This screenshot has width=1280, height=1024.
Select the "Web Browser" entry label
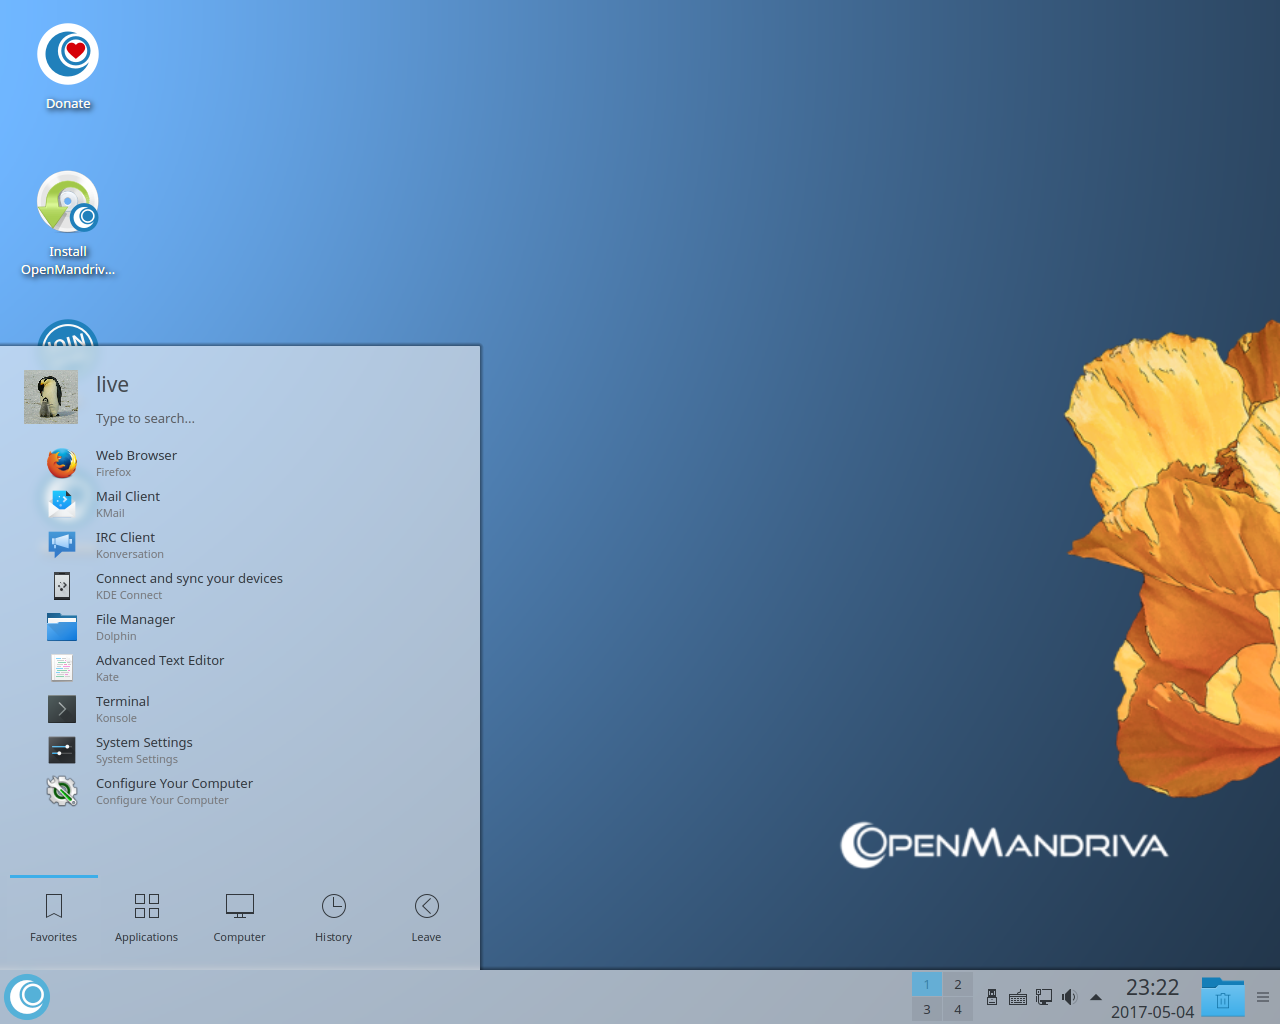136,455
